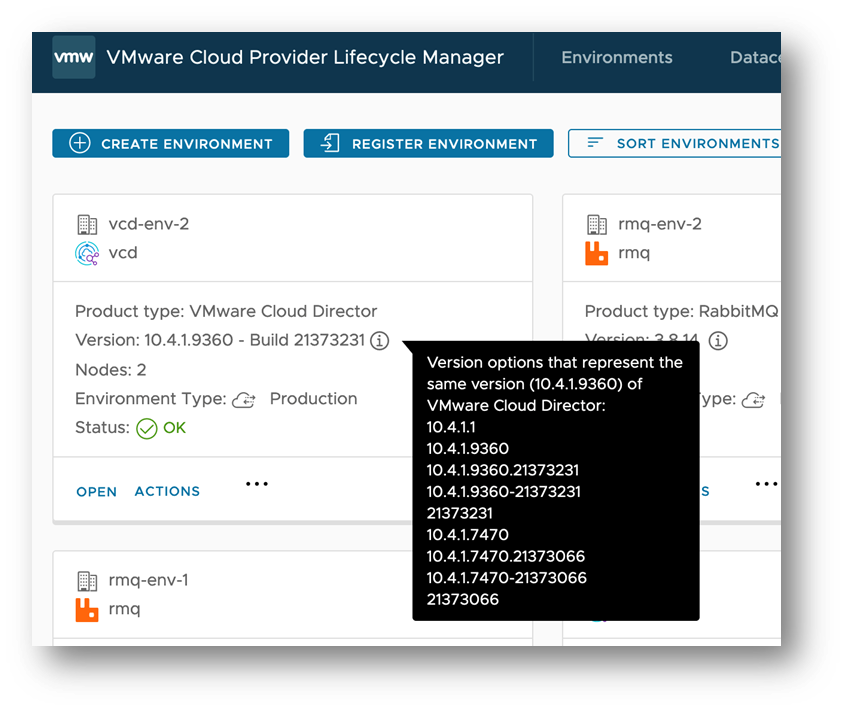Click the rmq icon on rmq-env-2 card
The height and width of the screenshot is (711, 846).
point(596,253)
